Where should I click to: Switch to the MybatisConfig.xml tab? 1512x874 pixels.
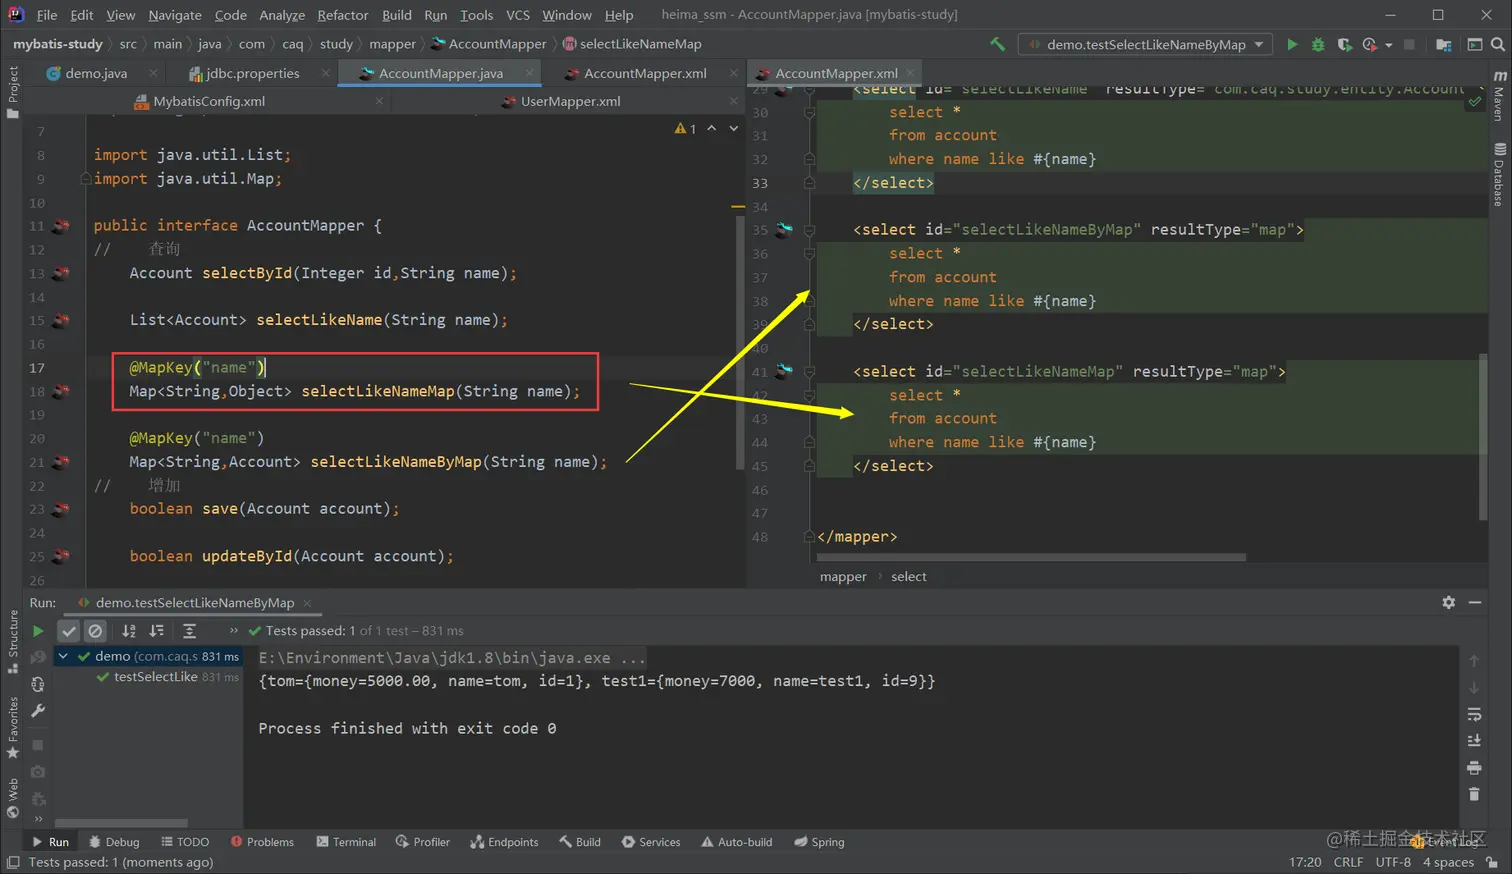(209, 101)
